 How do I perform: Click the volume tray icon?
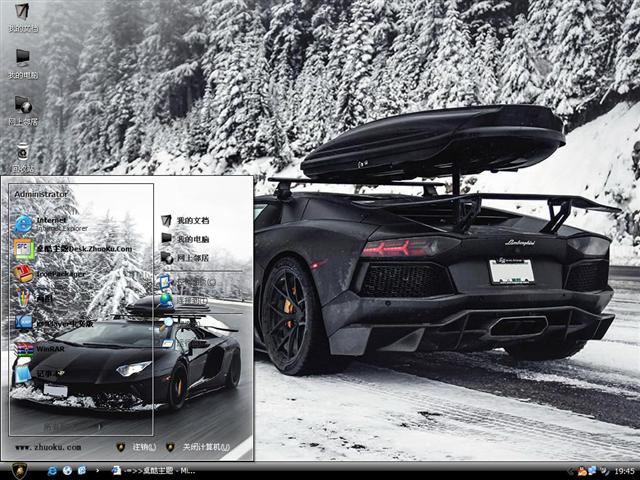pos(603,471)
